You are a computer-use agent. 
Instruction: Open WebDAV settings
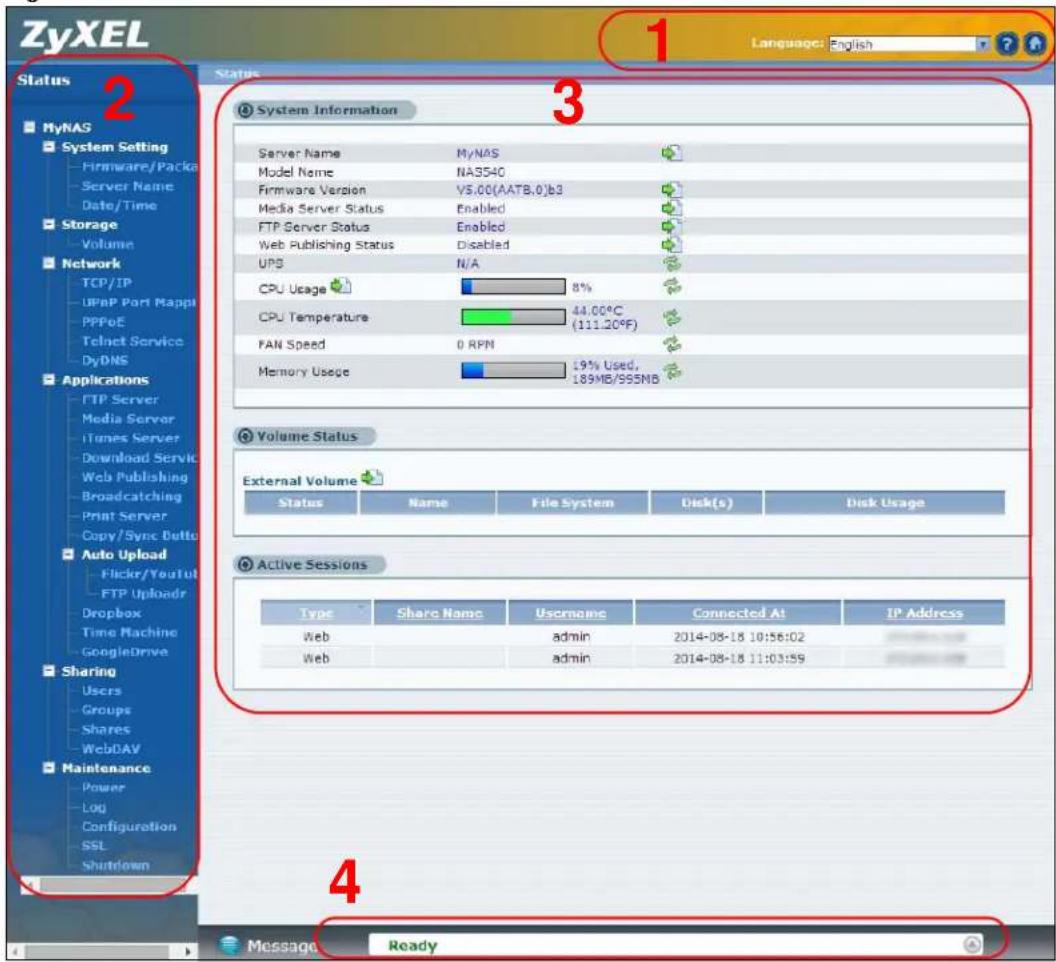pyautogui.click(x=111, y=748)
